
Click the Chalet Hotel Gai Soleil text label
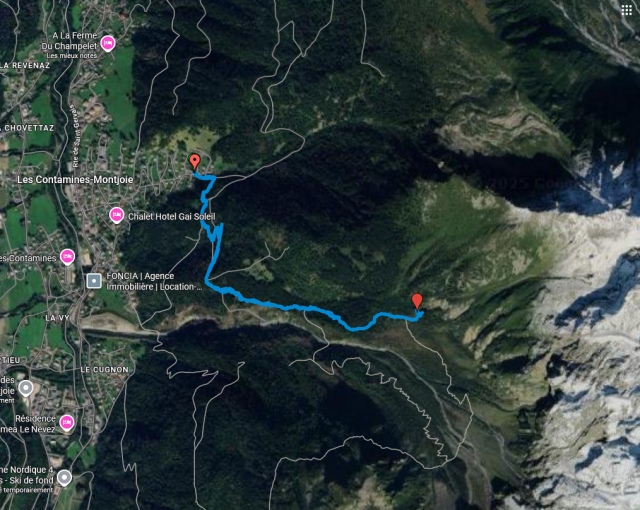[x=171, y=216]
